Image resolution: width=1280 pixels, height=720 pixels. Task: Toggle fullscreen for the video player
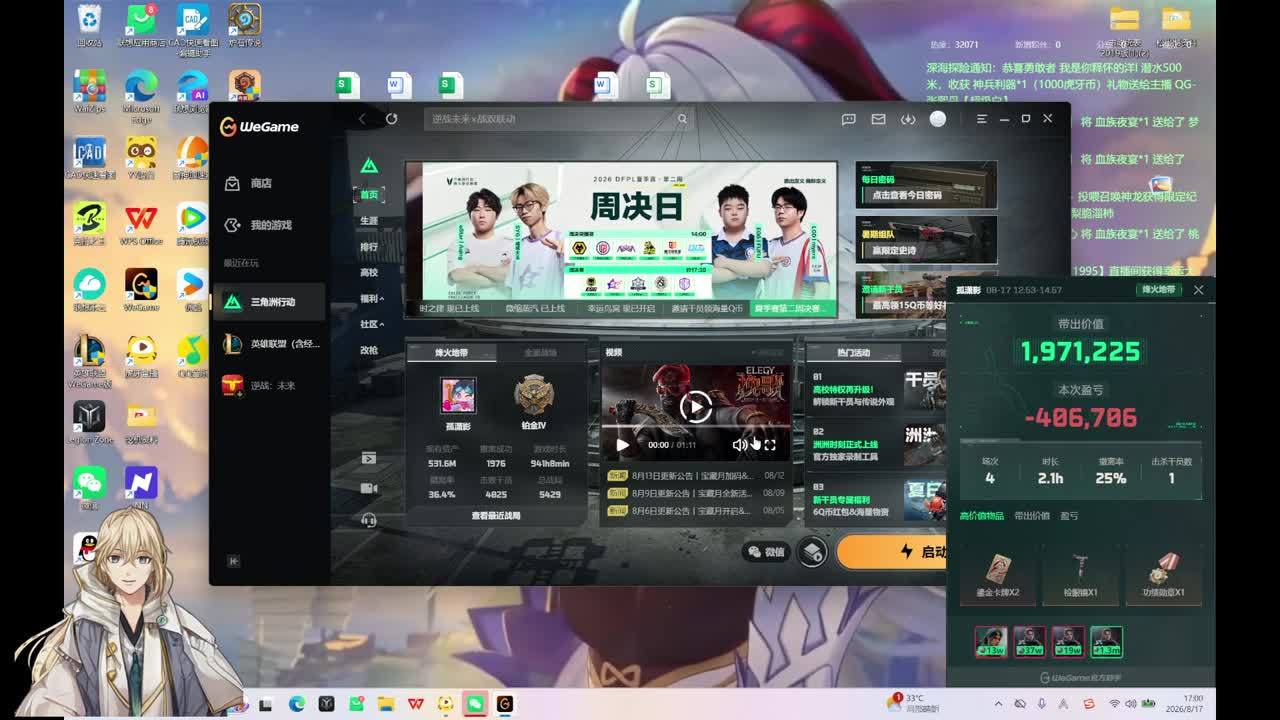[770, 445]
